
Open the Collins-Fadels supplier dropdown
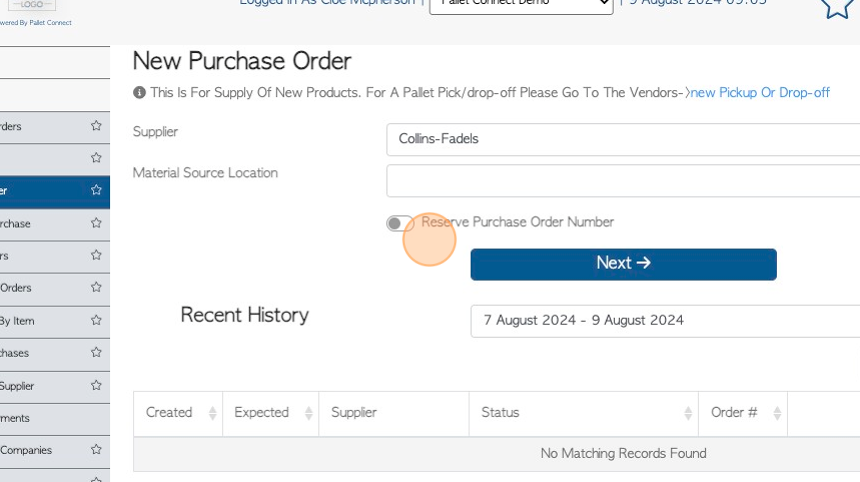pyautogui.click(x=623, y=139)
